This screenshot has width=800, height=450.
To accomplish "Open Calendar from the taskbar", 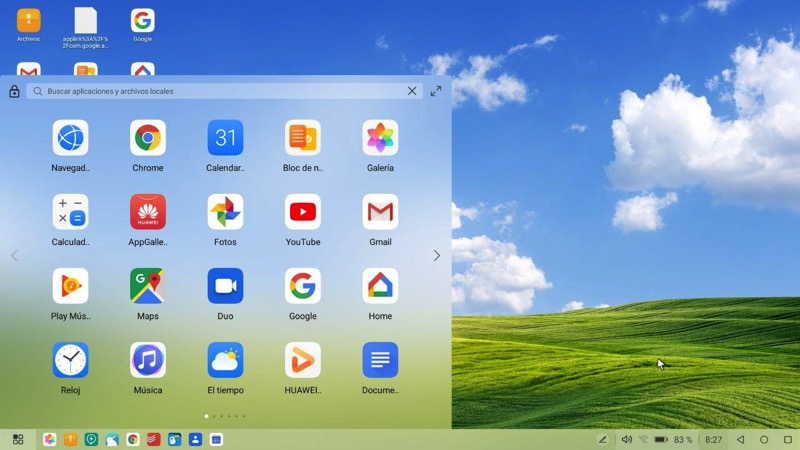I will 216,439.
